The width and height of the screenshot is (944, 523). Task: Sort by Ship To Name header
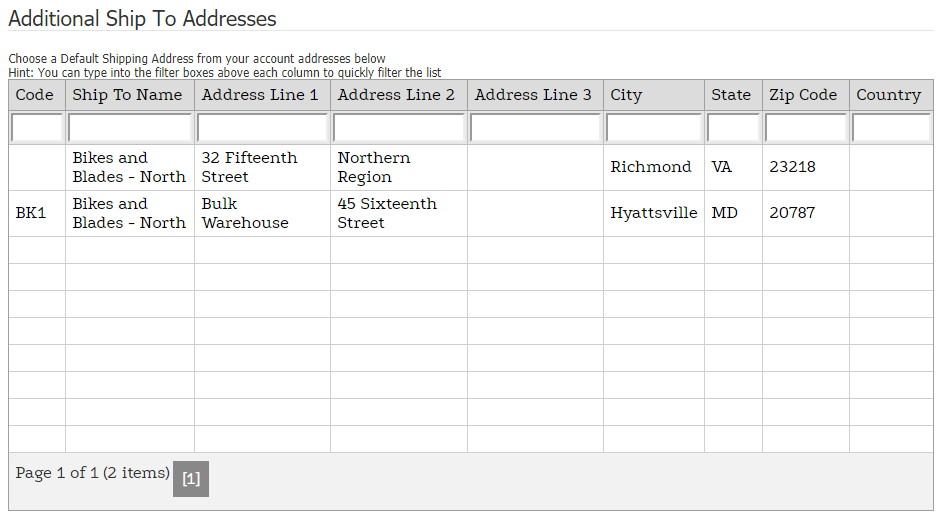[x=127, y=95]
